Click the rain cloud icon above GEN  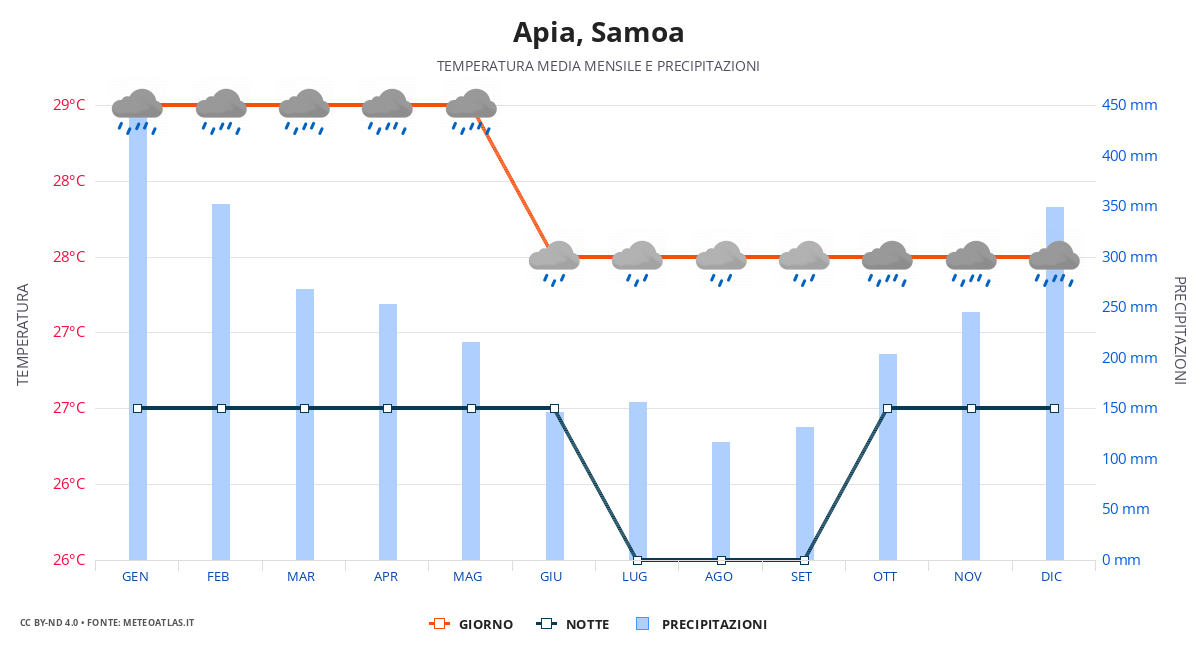click(x=137, y=110)
